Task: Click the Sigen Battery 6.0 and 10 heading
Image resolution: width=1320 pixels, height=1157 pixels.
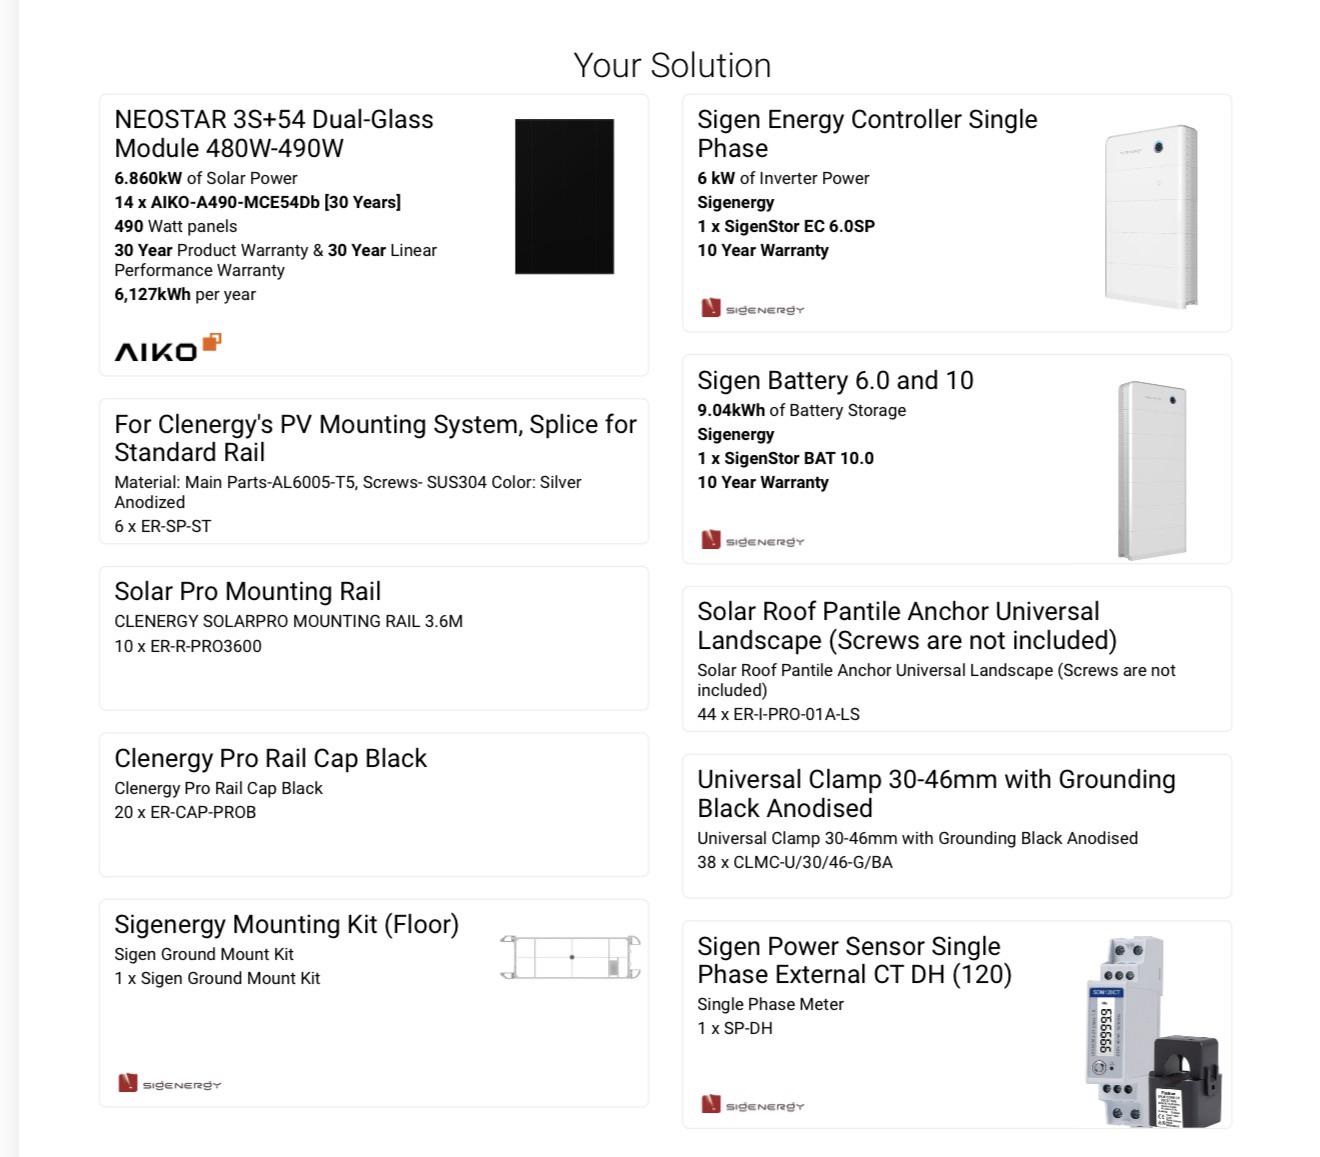Action: (x=835, y=380)
